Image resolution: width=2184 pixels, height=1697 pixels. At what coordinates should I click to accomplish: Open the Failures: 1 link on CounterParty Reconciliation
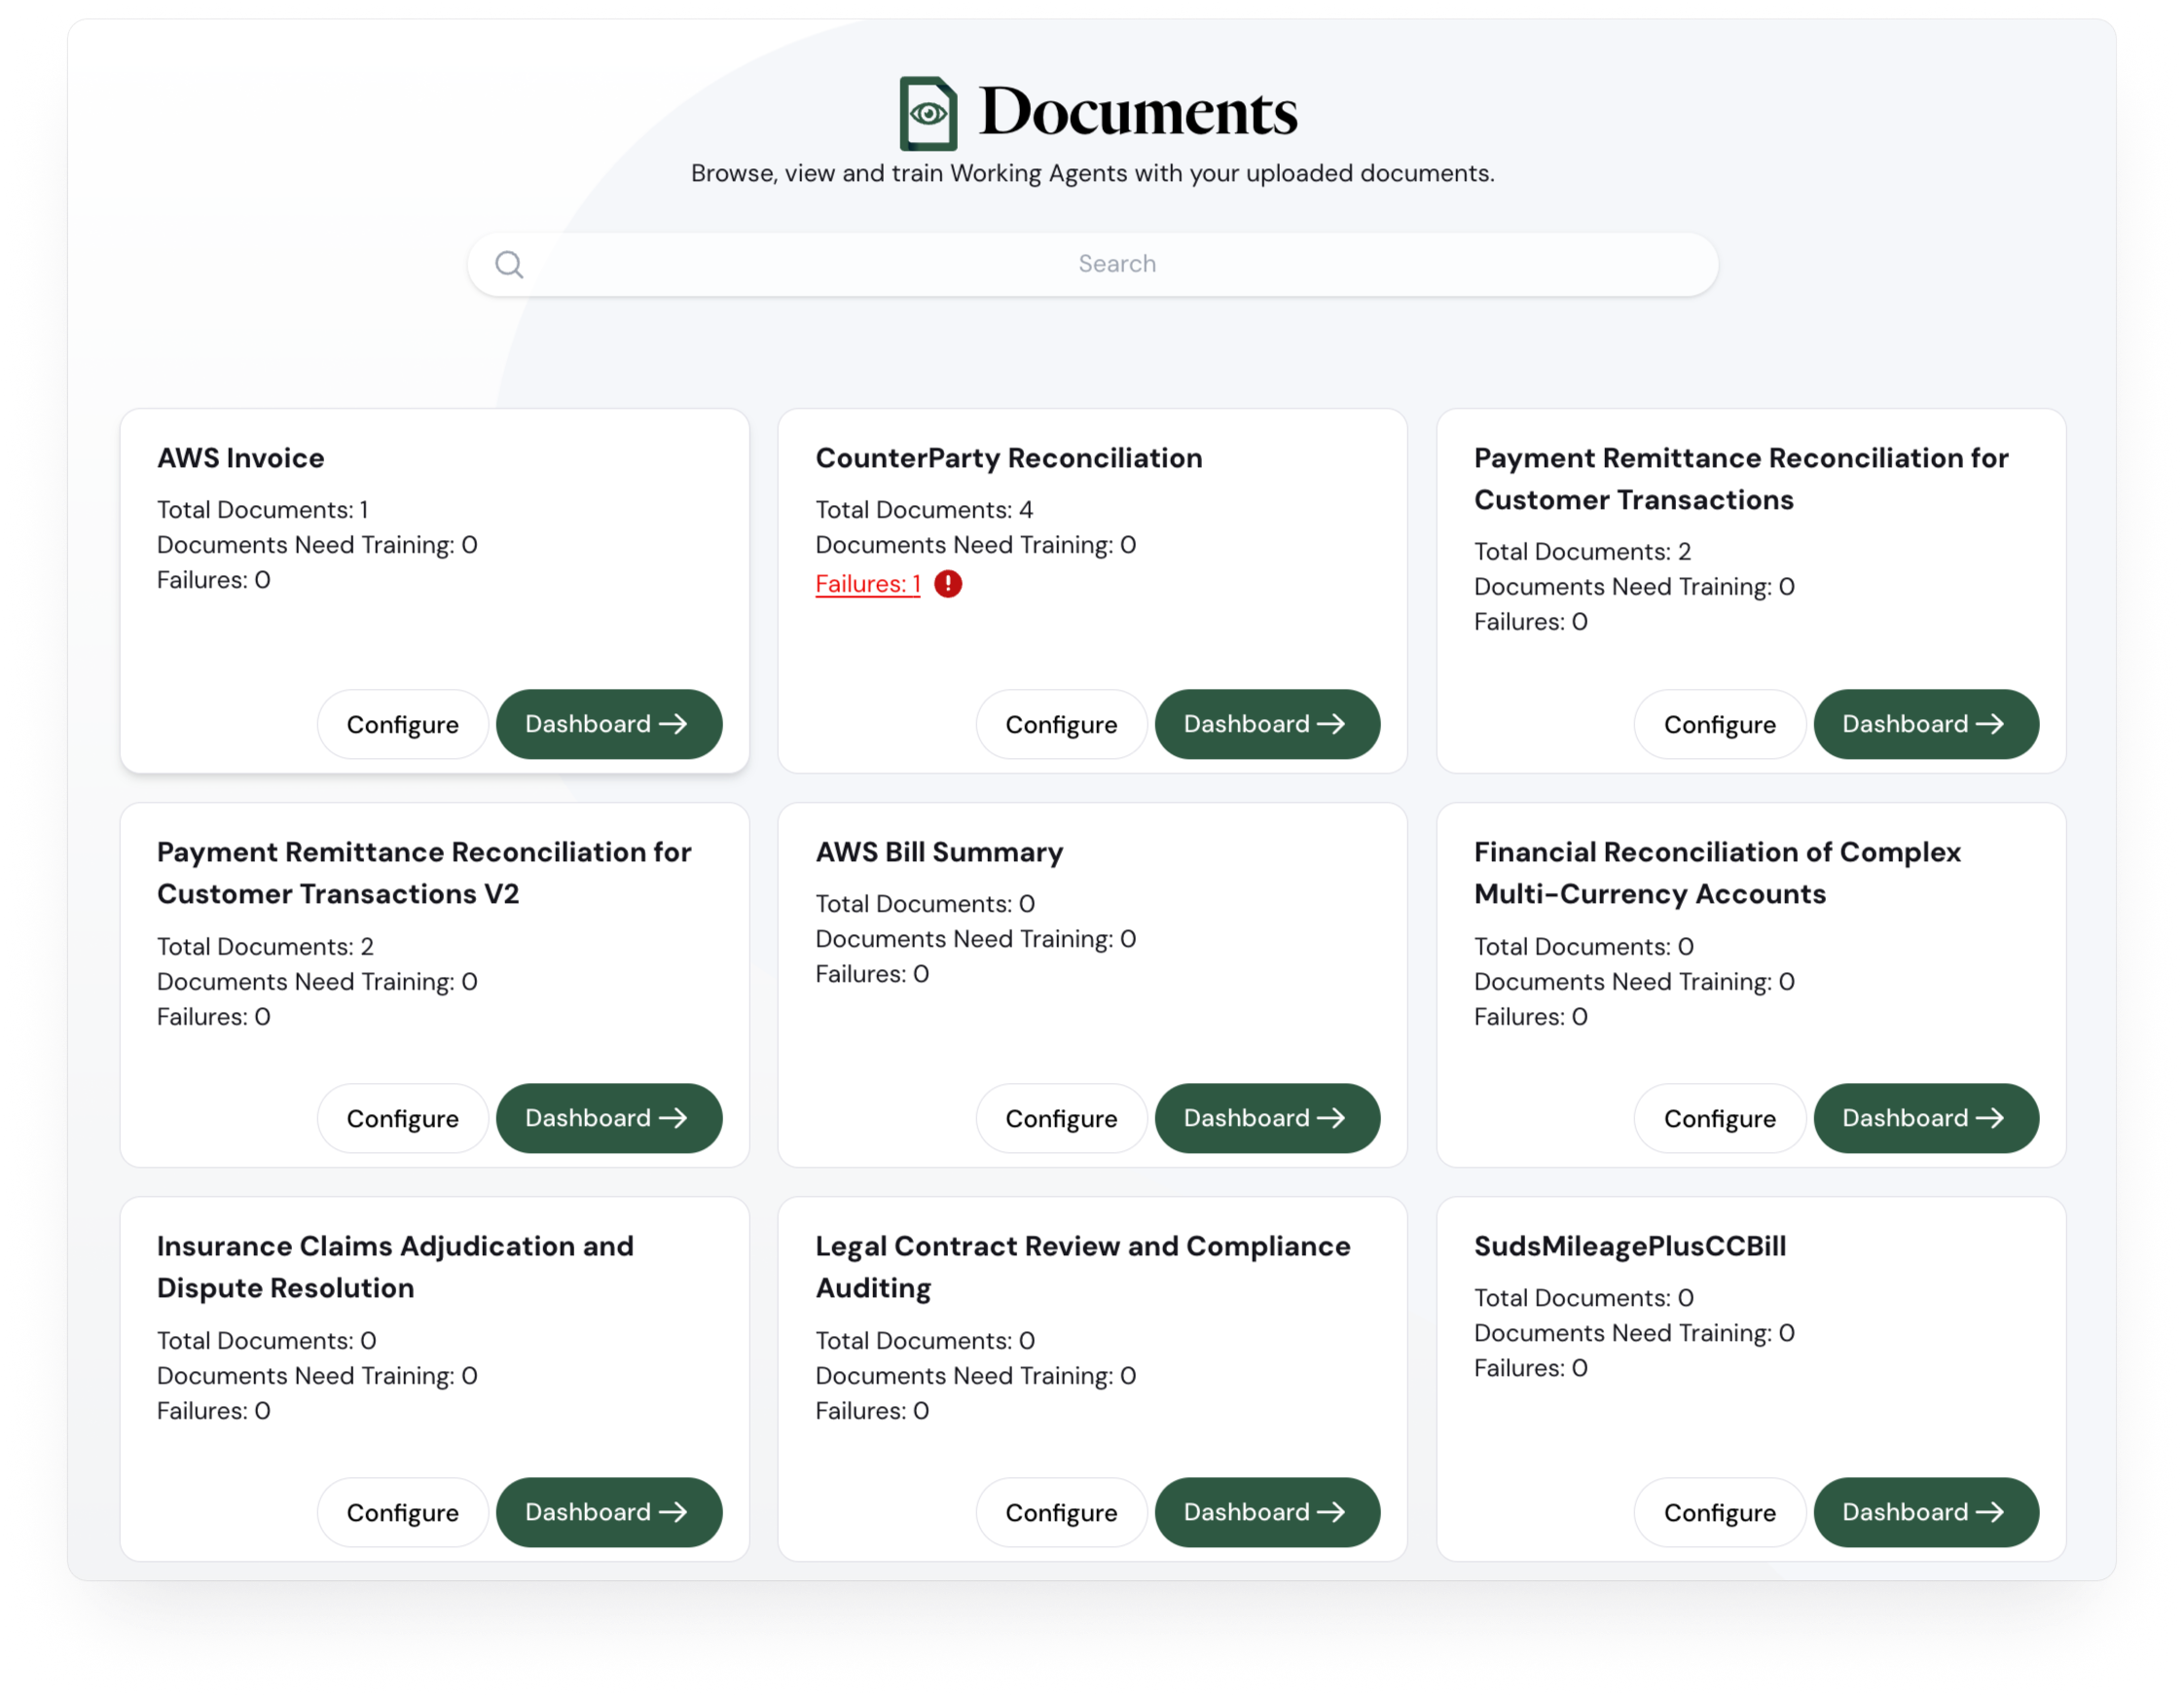(868, 584)
